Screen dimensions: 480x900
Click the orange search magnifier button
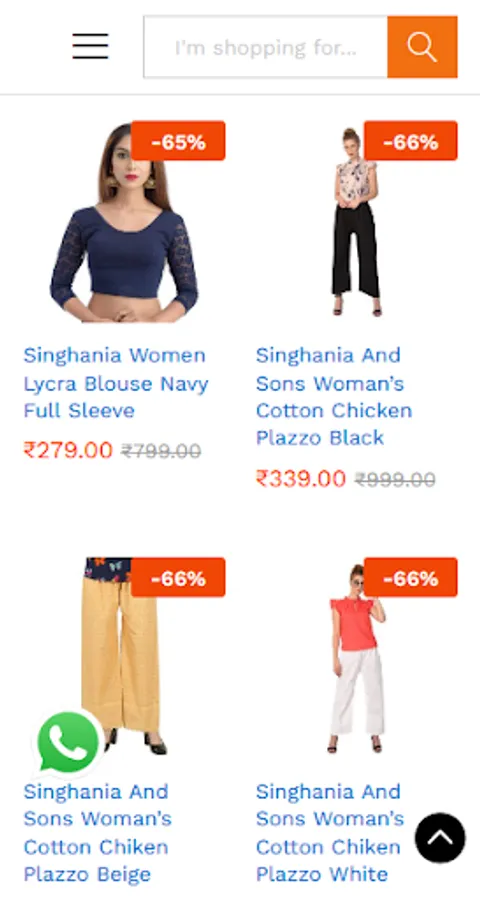[x=422, y=47]
